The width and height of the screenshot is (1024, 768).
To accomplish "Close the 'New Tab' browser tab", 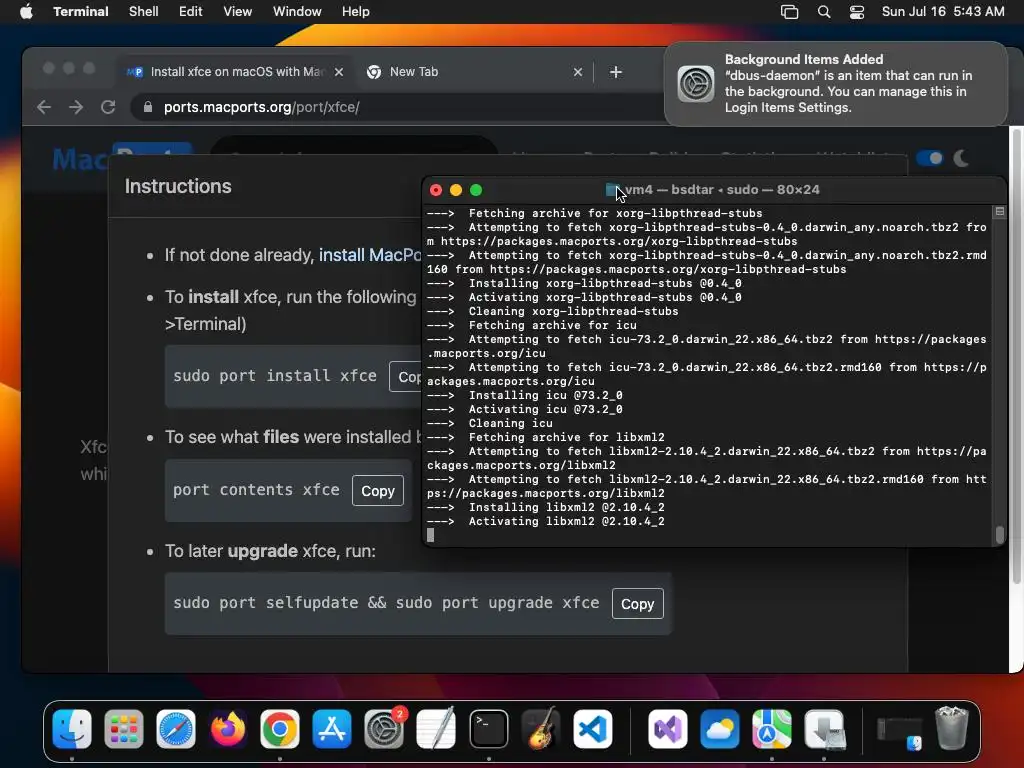I will tap(578, 72).
